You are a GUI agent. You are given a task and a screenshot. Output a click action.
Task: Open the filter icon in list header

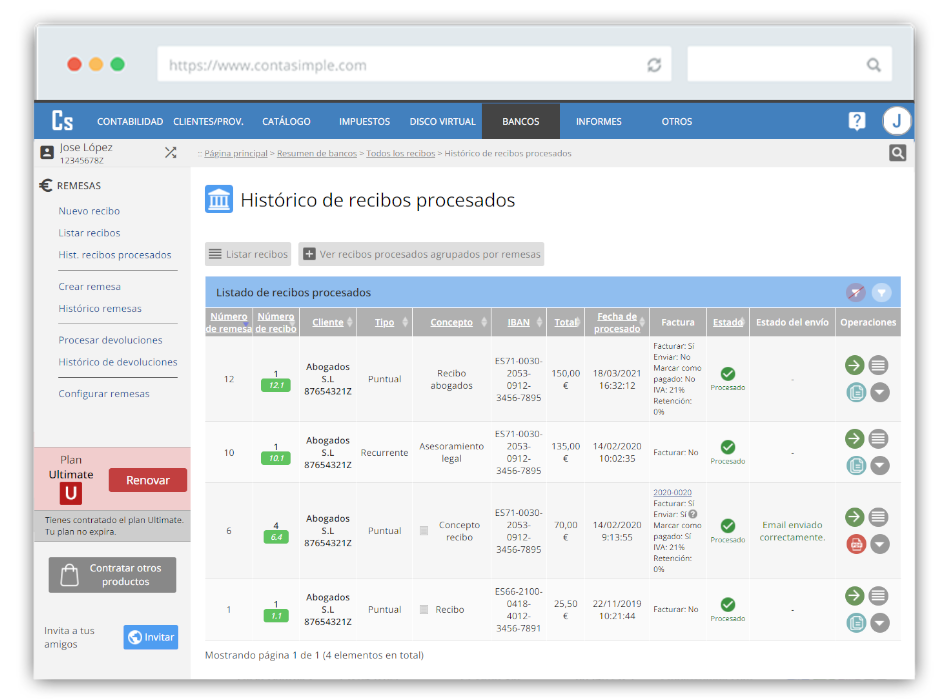pyautogui.click(x=881, y=293)
